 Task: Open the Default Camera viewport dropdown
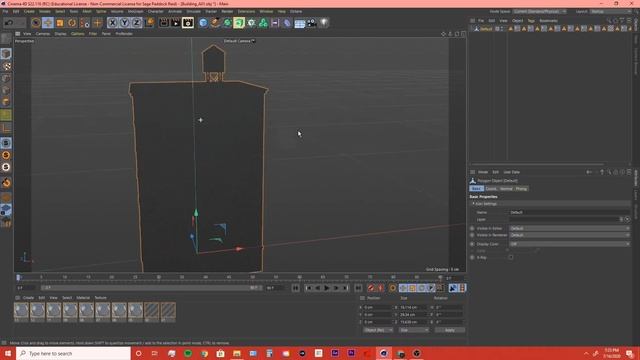[x=240, y=41]
